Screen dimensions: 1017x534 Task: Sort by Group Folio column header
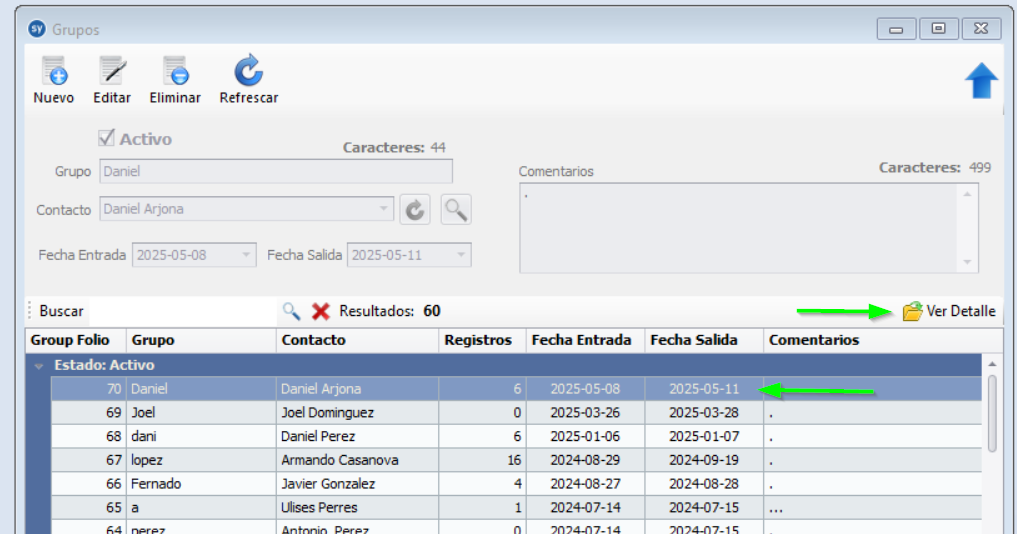pyautogui.click(x=76, y=341)
